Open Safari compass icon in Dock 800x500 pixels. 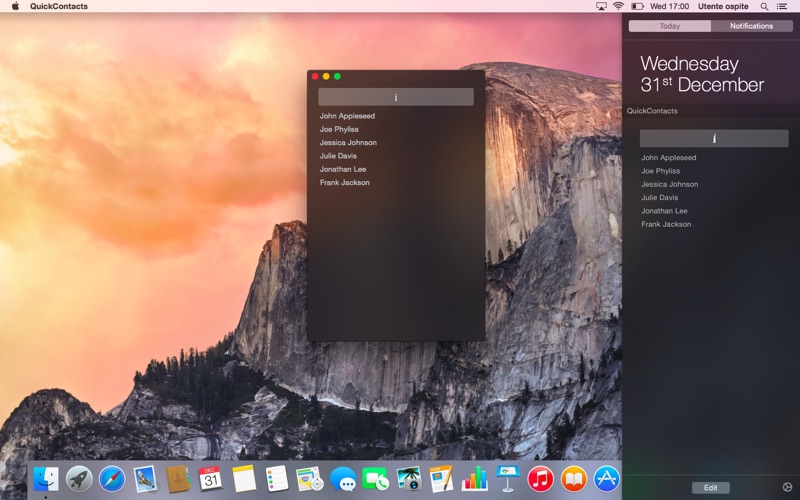[112, 479]
